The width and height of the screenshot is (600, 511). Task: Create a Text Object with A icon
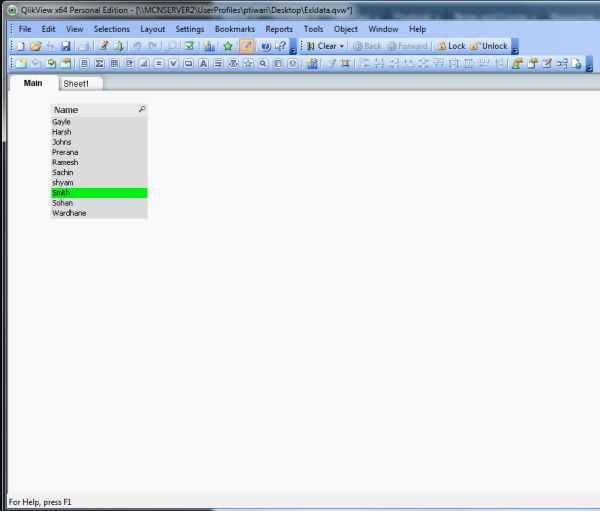203,64
